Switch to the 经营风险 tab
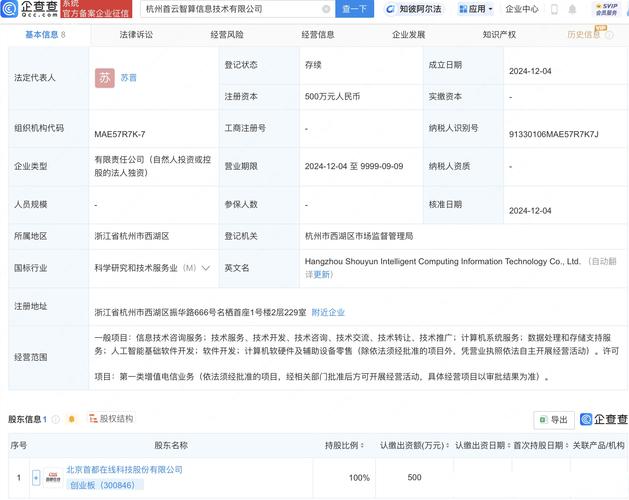 [x=227, y=35]
